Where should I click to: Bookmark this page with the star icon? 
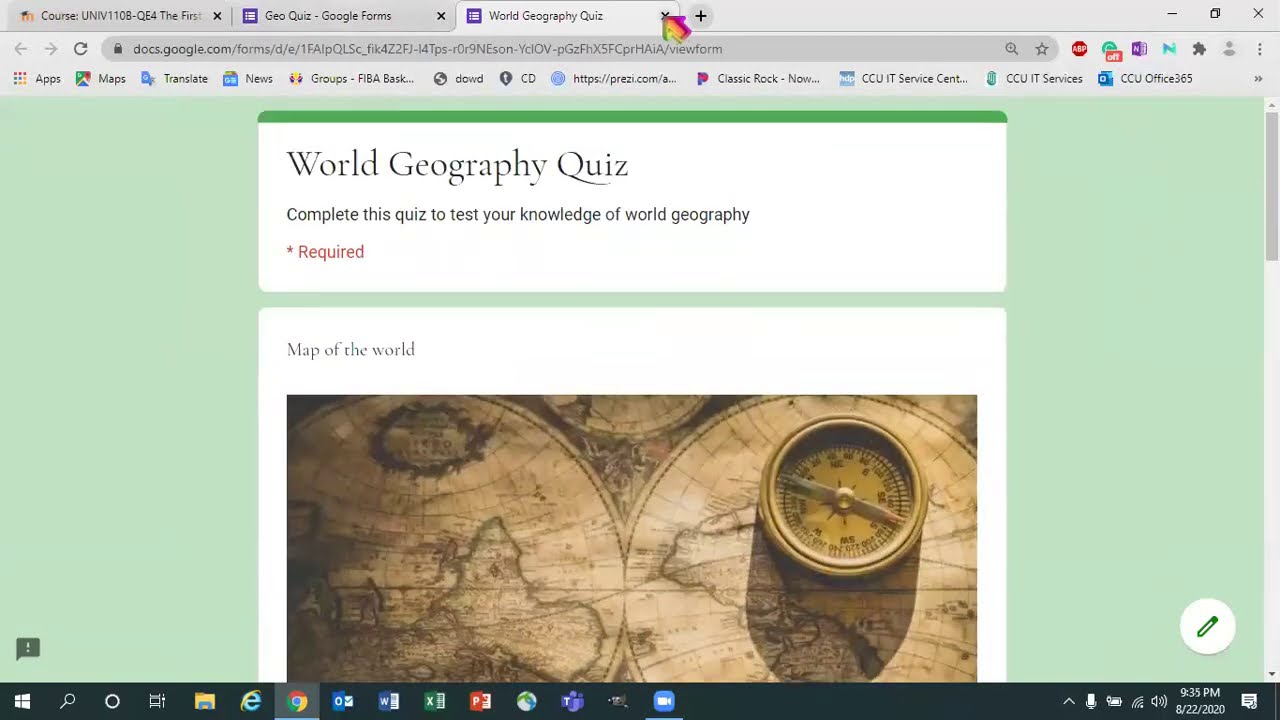(x=1042, y=48)
